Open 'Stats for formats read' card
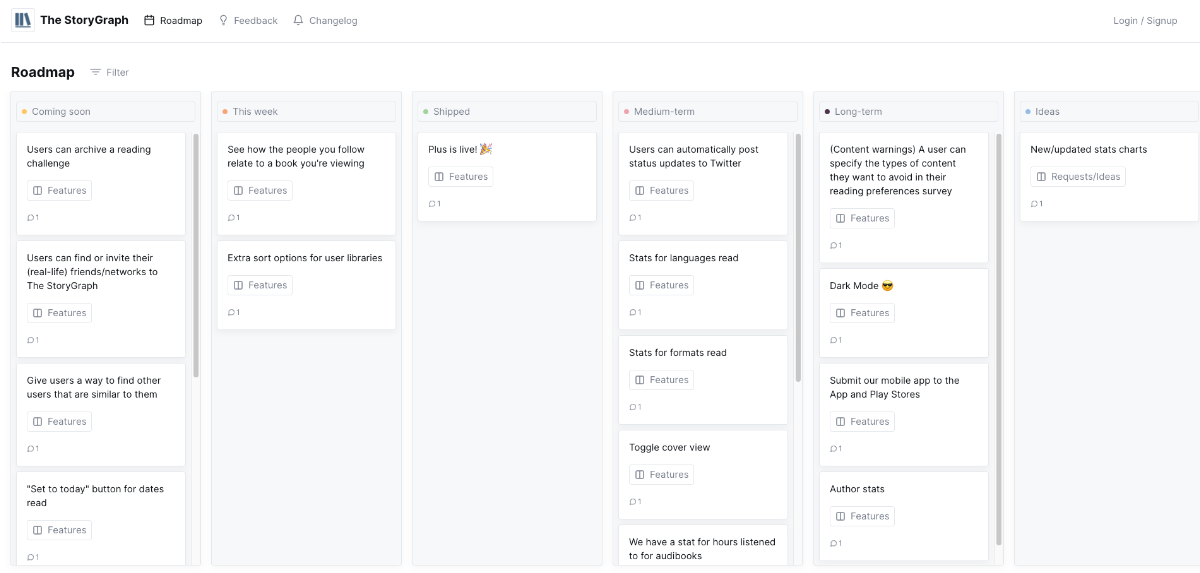Image resolution: width=1200 pixels, height=573 pixels. pos(703,380)
